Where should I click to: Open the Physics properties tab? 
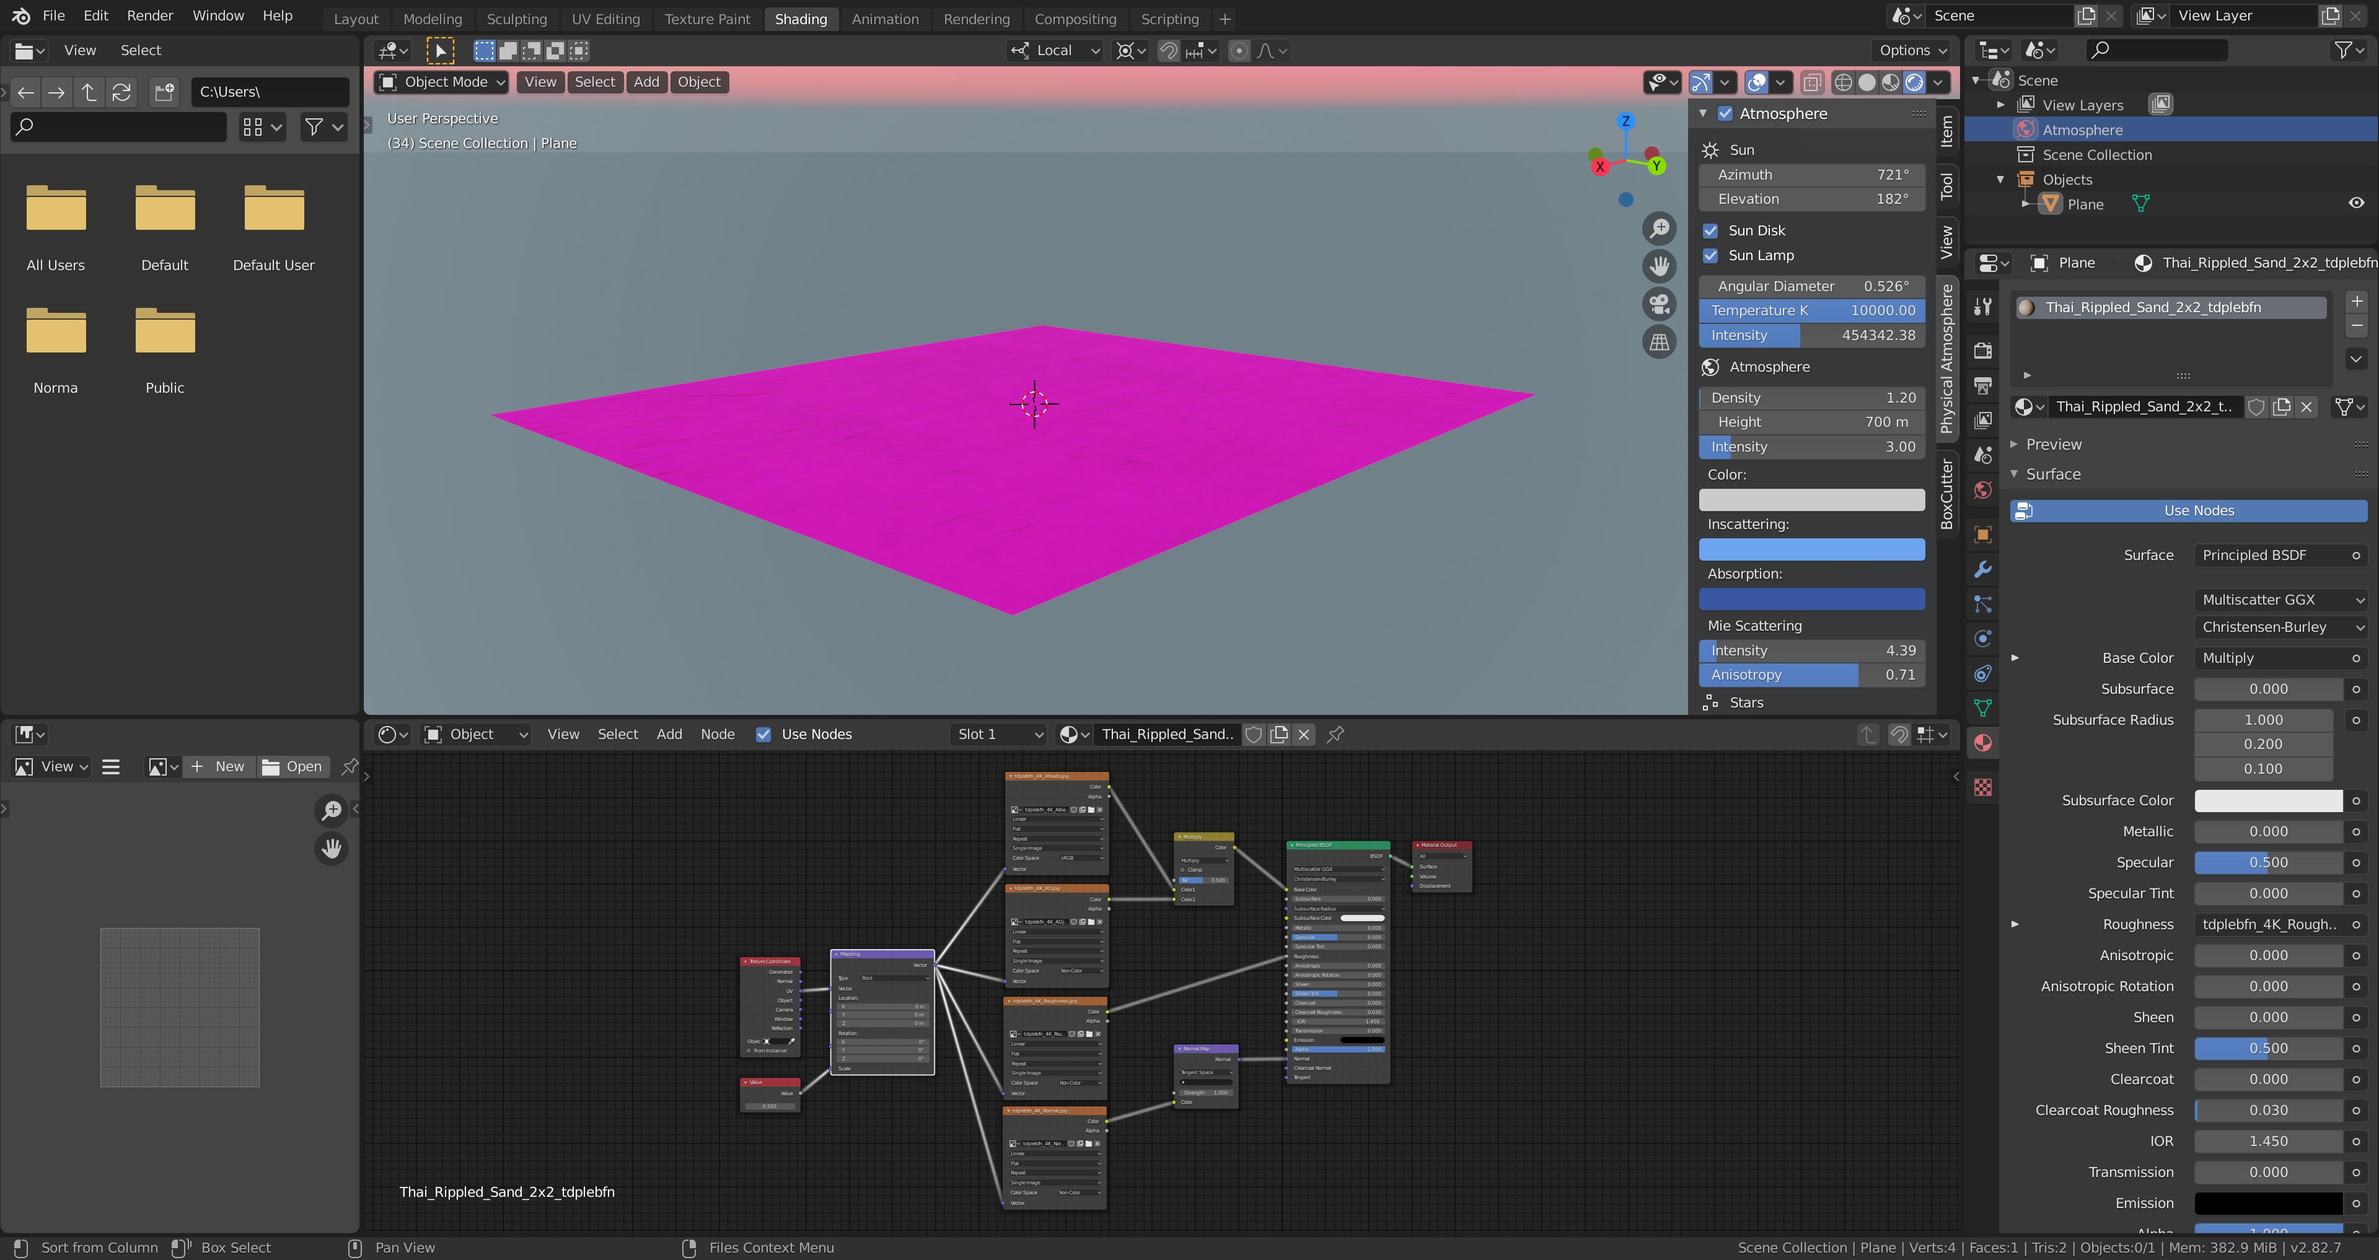click(1983, 639)
